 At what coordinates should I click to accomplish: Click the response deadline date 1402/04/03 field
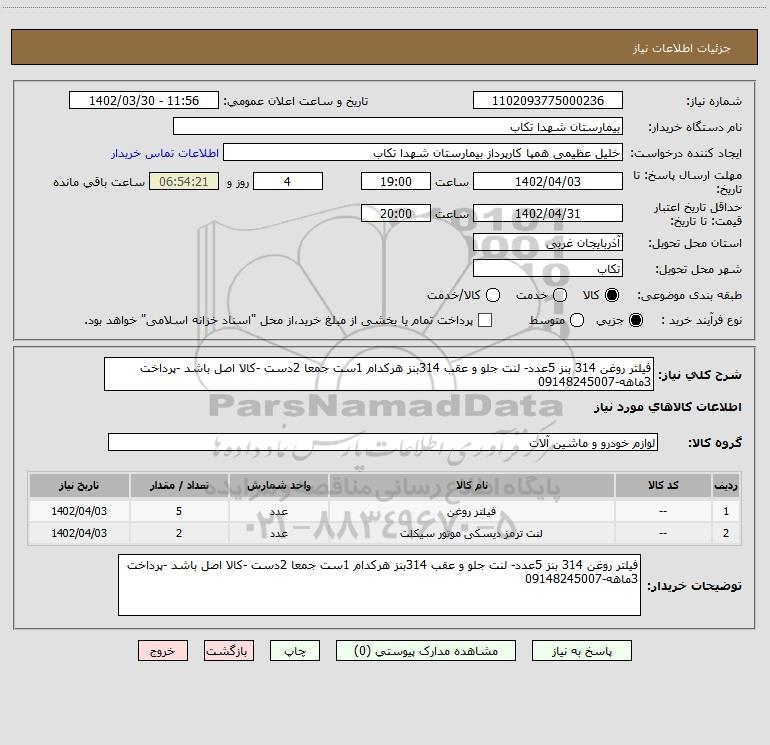pyautogui.click(x=548, y=181)
